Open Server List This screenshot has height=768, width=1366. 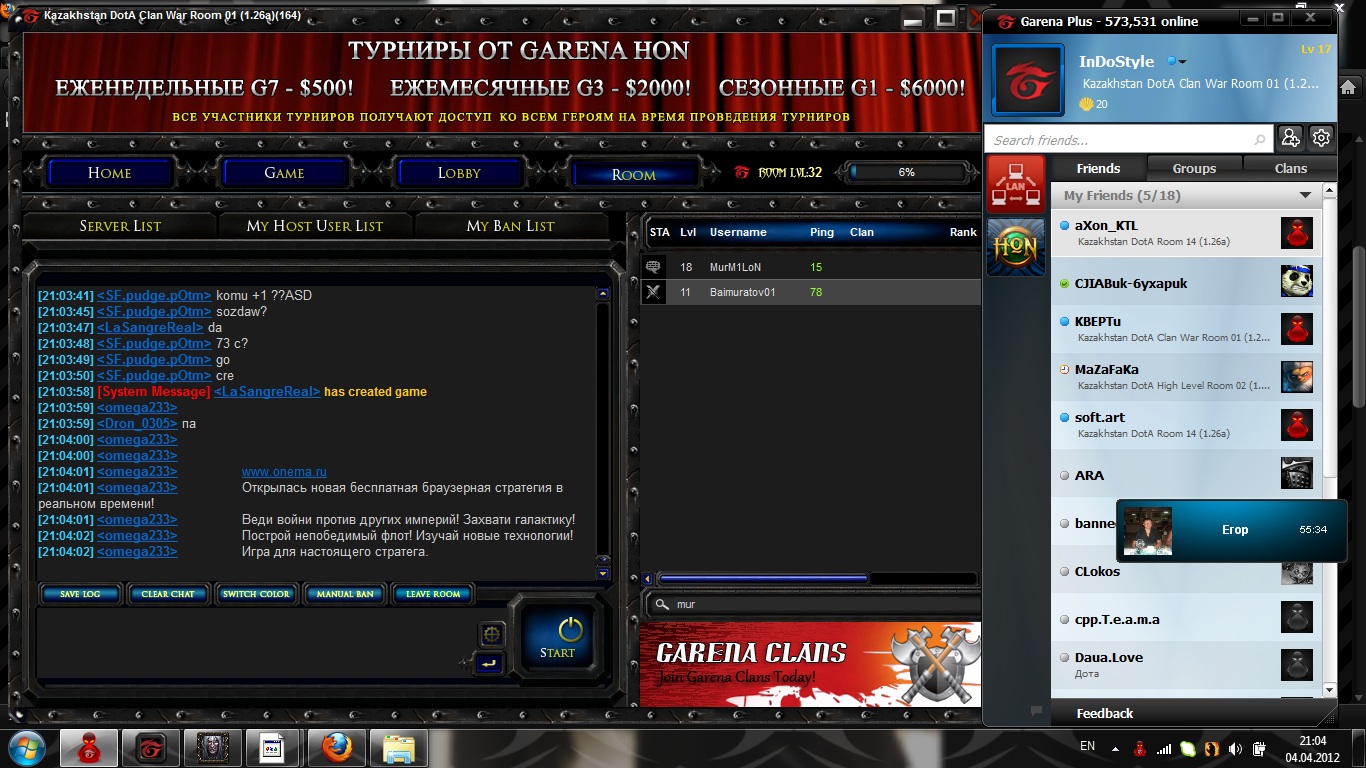point(120,226)
